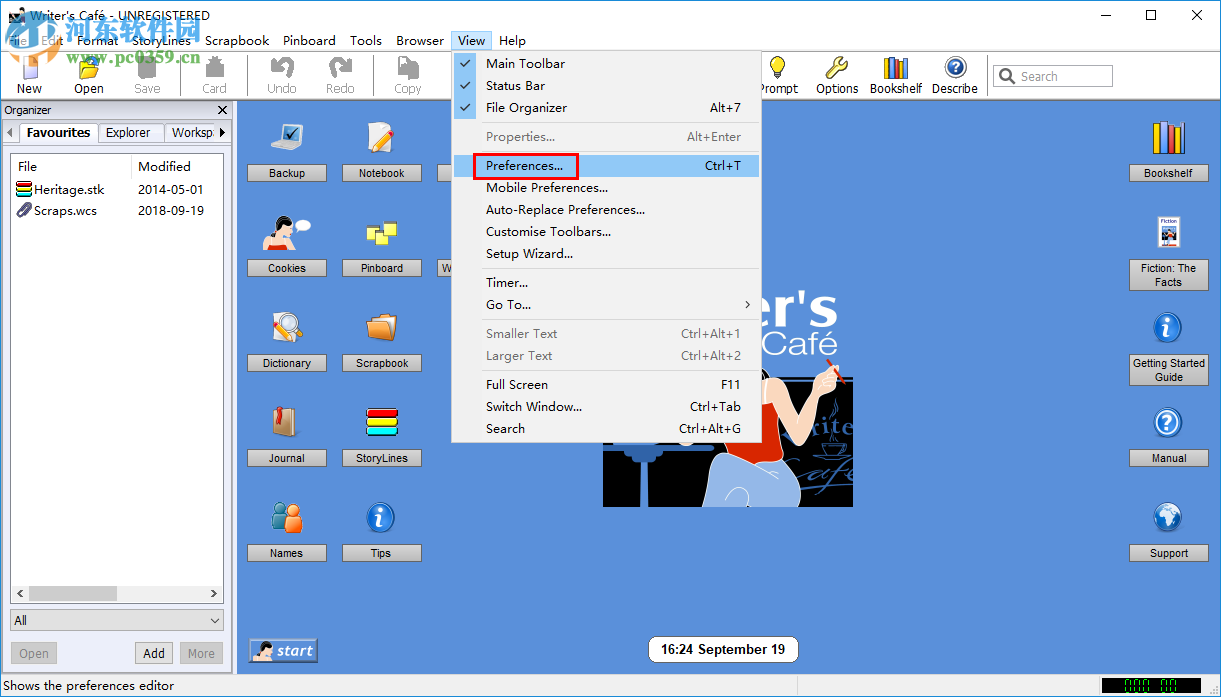Select Customise Toolbars... menu entry
1221x697 pixels.
pos(606,232)
